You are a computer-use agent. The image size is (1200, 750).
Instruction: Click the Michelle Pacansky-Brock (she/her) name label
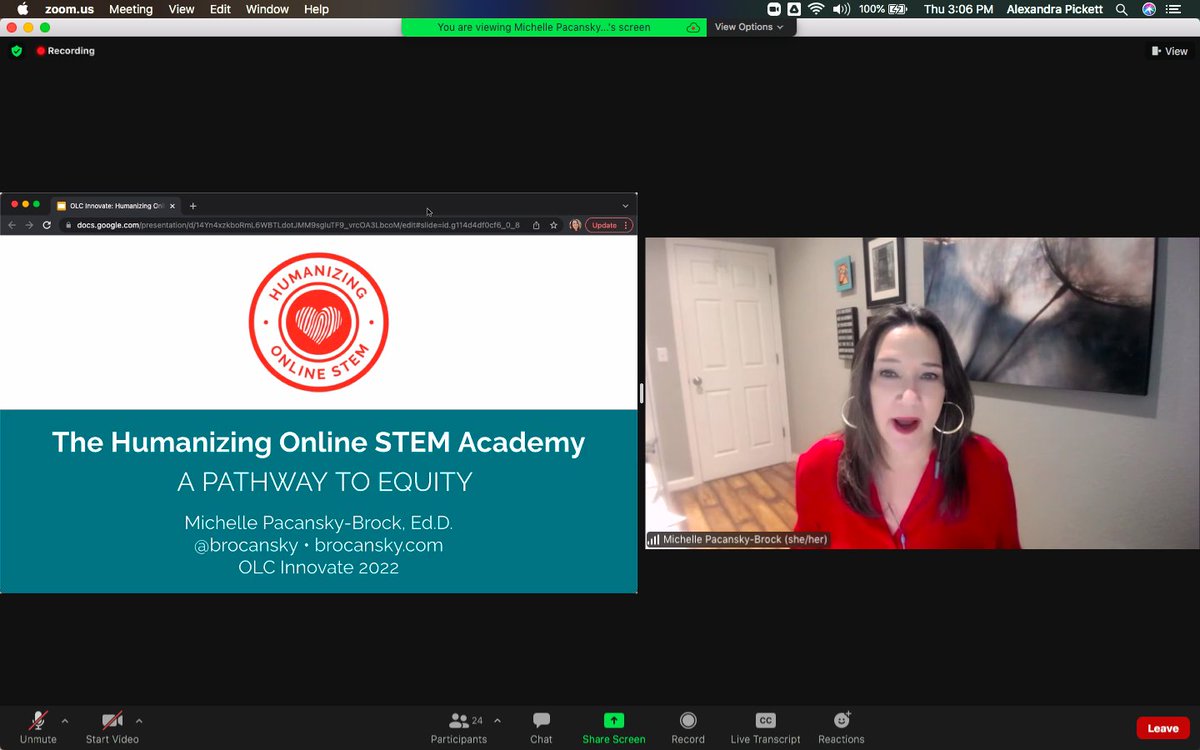(738, 540)
